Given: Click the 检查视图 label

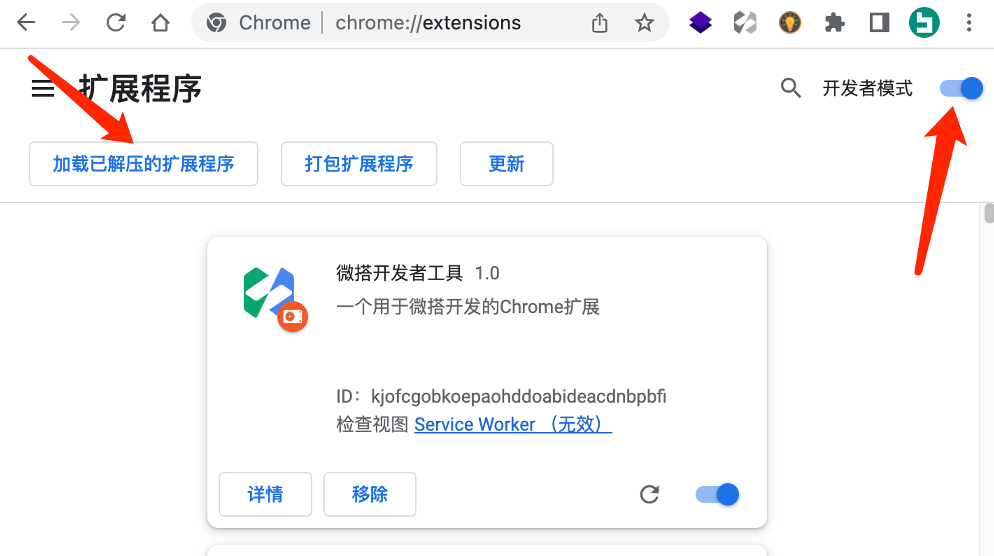Looking at the screenshot, I should point(372,424).
